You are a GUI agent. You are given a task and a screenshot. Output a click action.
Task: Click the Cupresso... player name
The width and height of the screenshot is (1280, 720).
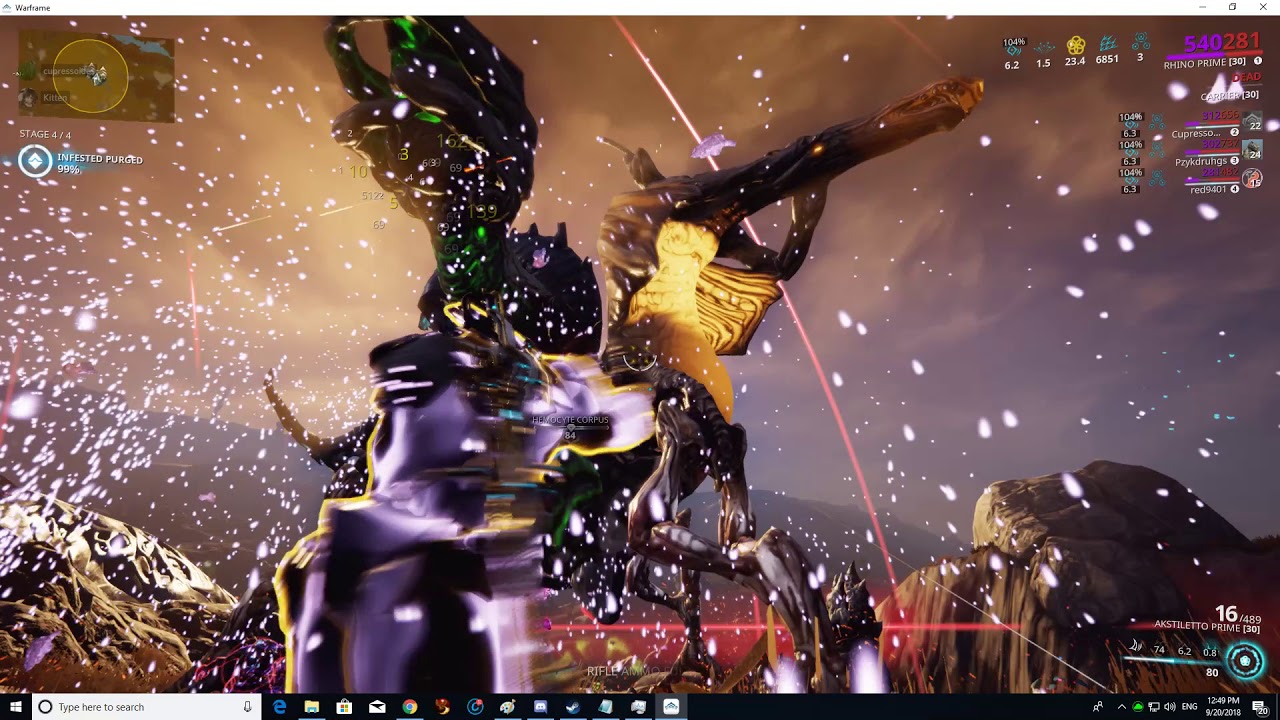coord(1196,133)
